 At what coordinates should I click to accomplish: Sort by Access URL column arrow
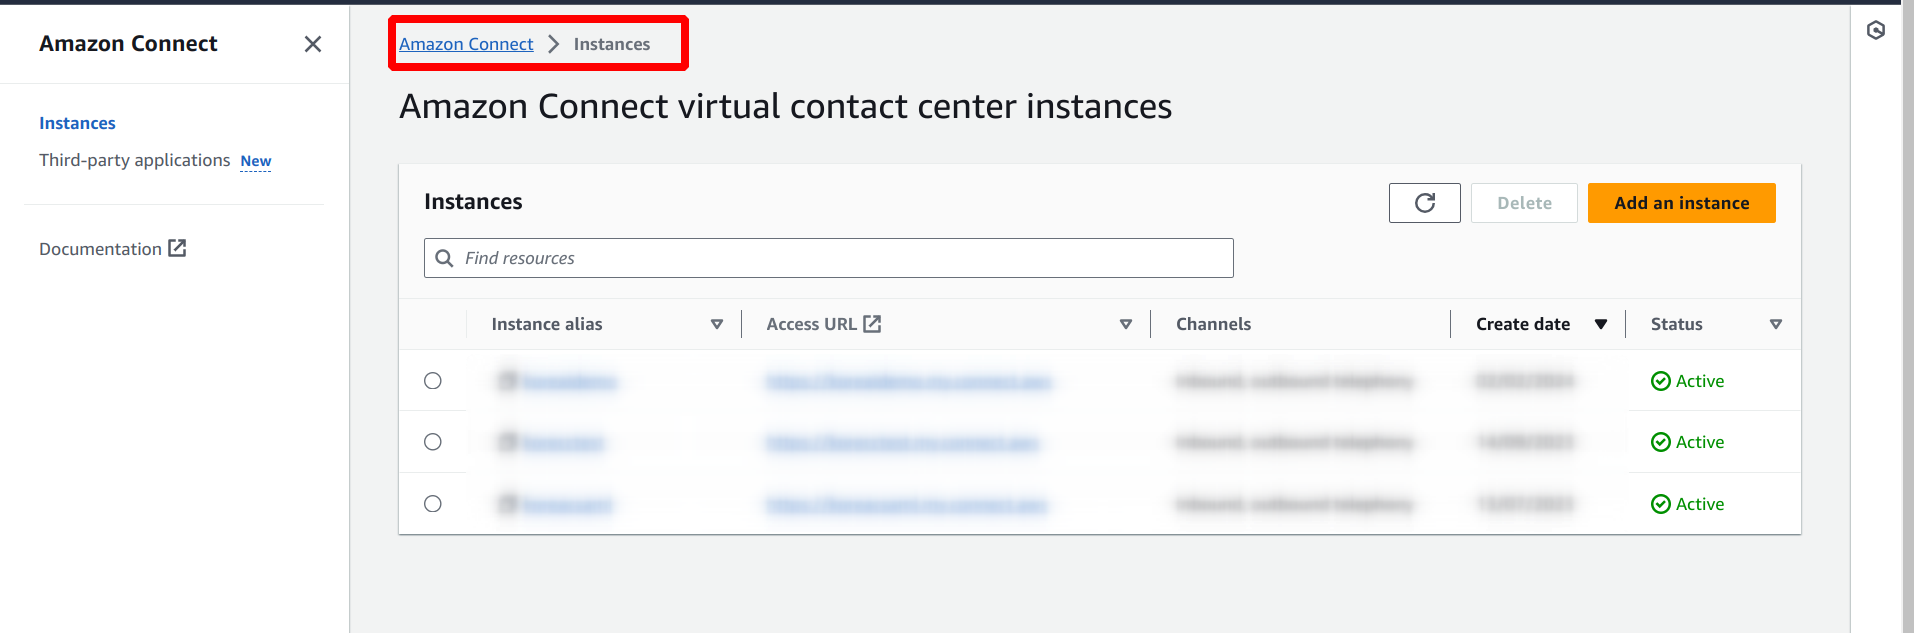coord(1126,324)
